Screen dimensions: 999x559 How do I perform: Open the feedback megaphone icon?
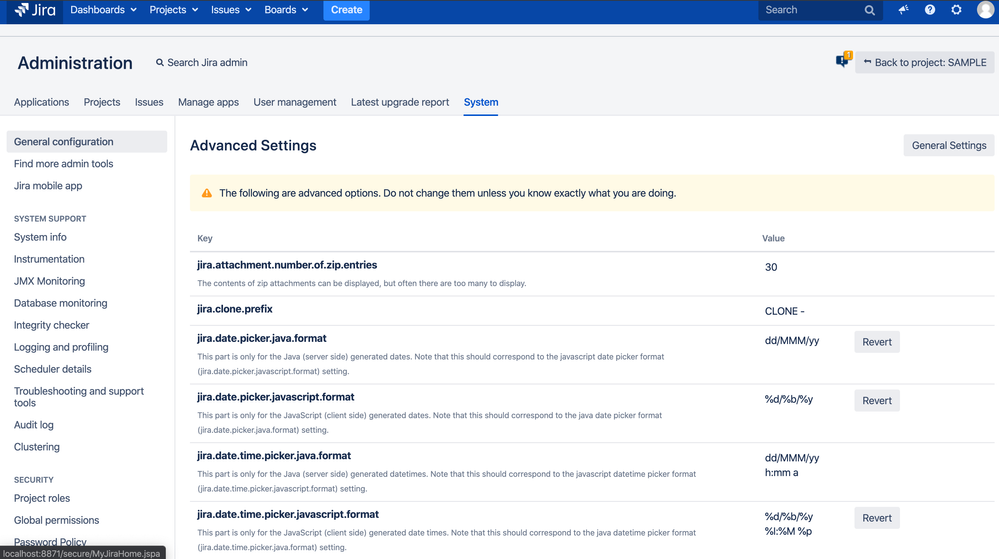(x=903, y=10)
